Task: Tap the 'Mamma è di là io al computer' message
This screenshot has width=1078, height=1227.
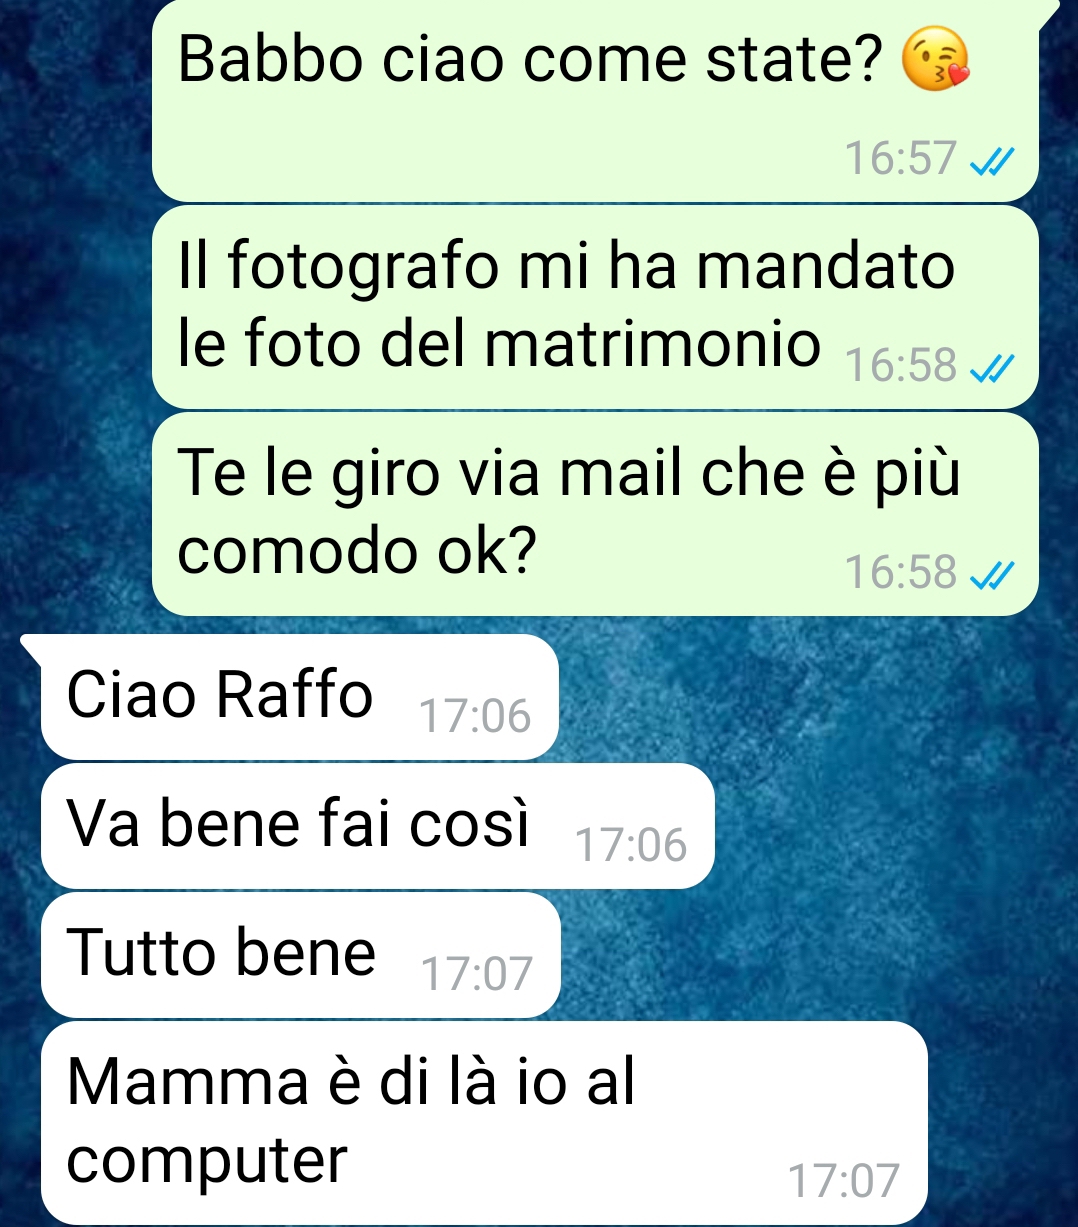Action: click(x=484, y=1123)
